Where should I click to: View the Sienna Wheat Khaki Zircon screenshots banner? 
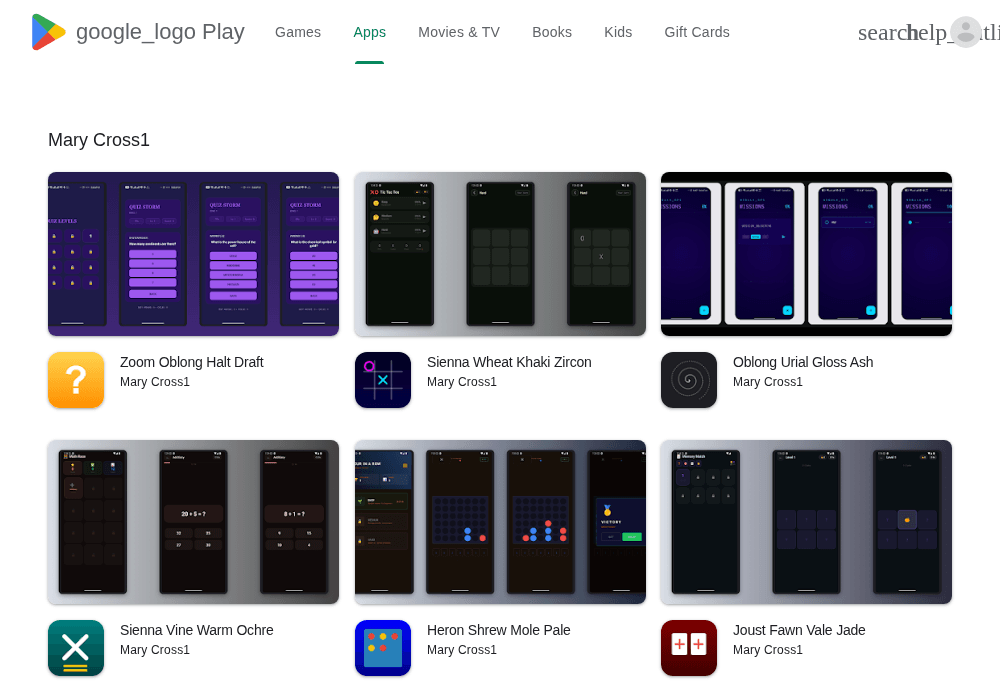(x=500, y=254)
